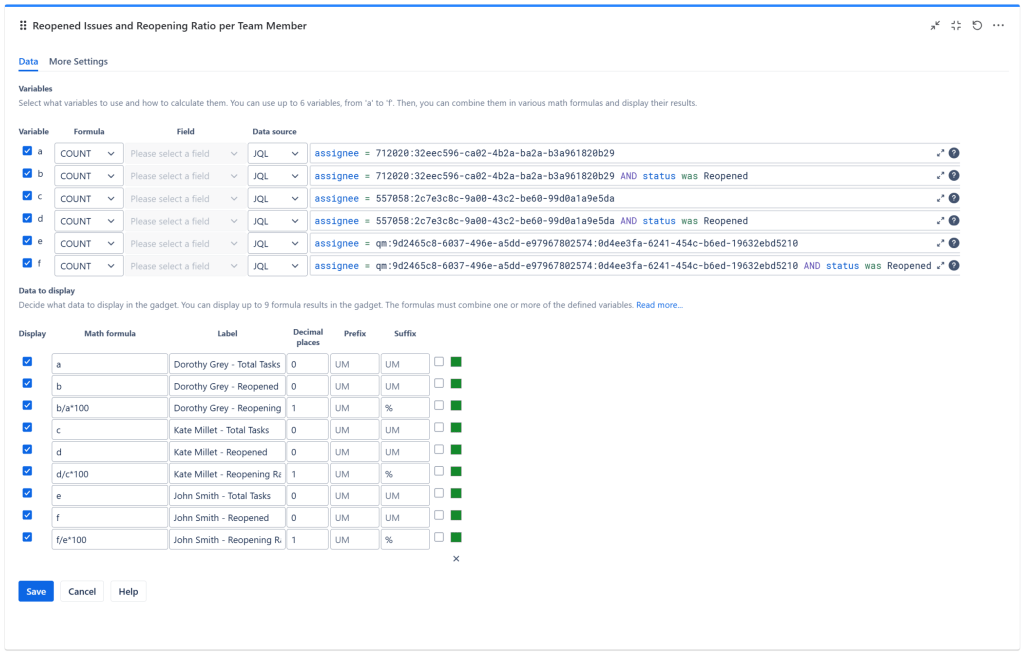Expand the JQL editor for variable f
The width and height of the screenshot is (1024, 654).
(940, 266)
